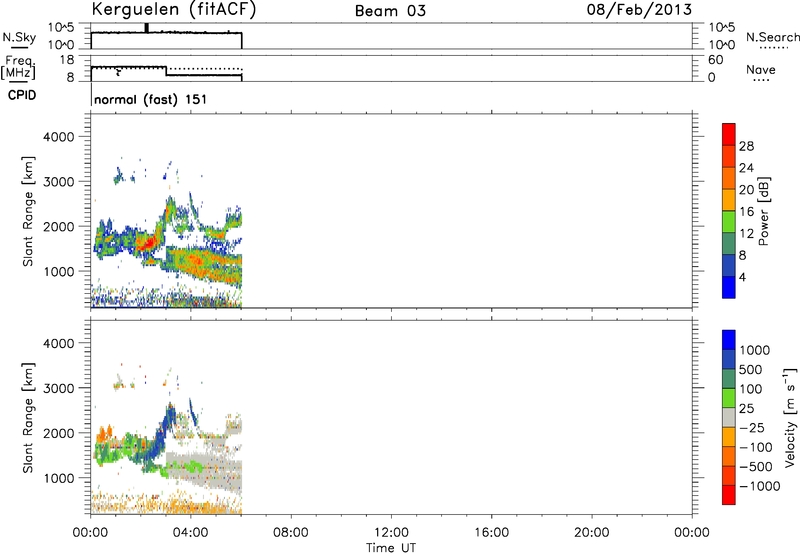Image resolution: width=800 pixels, height=554 pixels.
Task: Click the "4000" tick on the power panel range axis
Action: click(59, 137)
